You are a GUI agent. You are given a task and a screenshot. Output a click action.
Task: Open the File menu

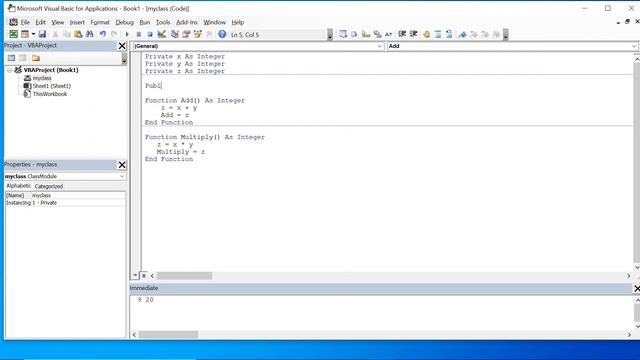(25, 22)
